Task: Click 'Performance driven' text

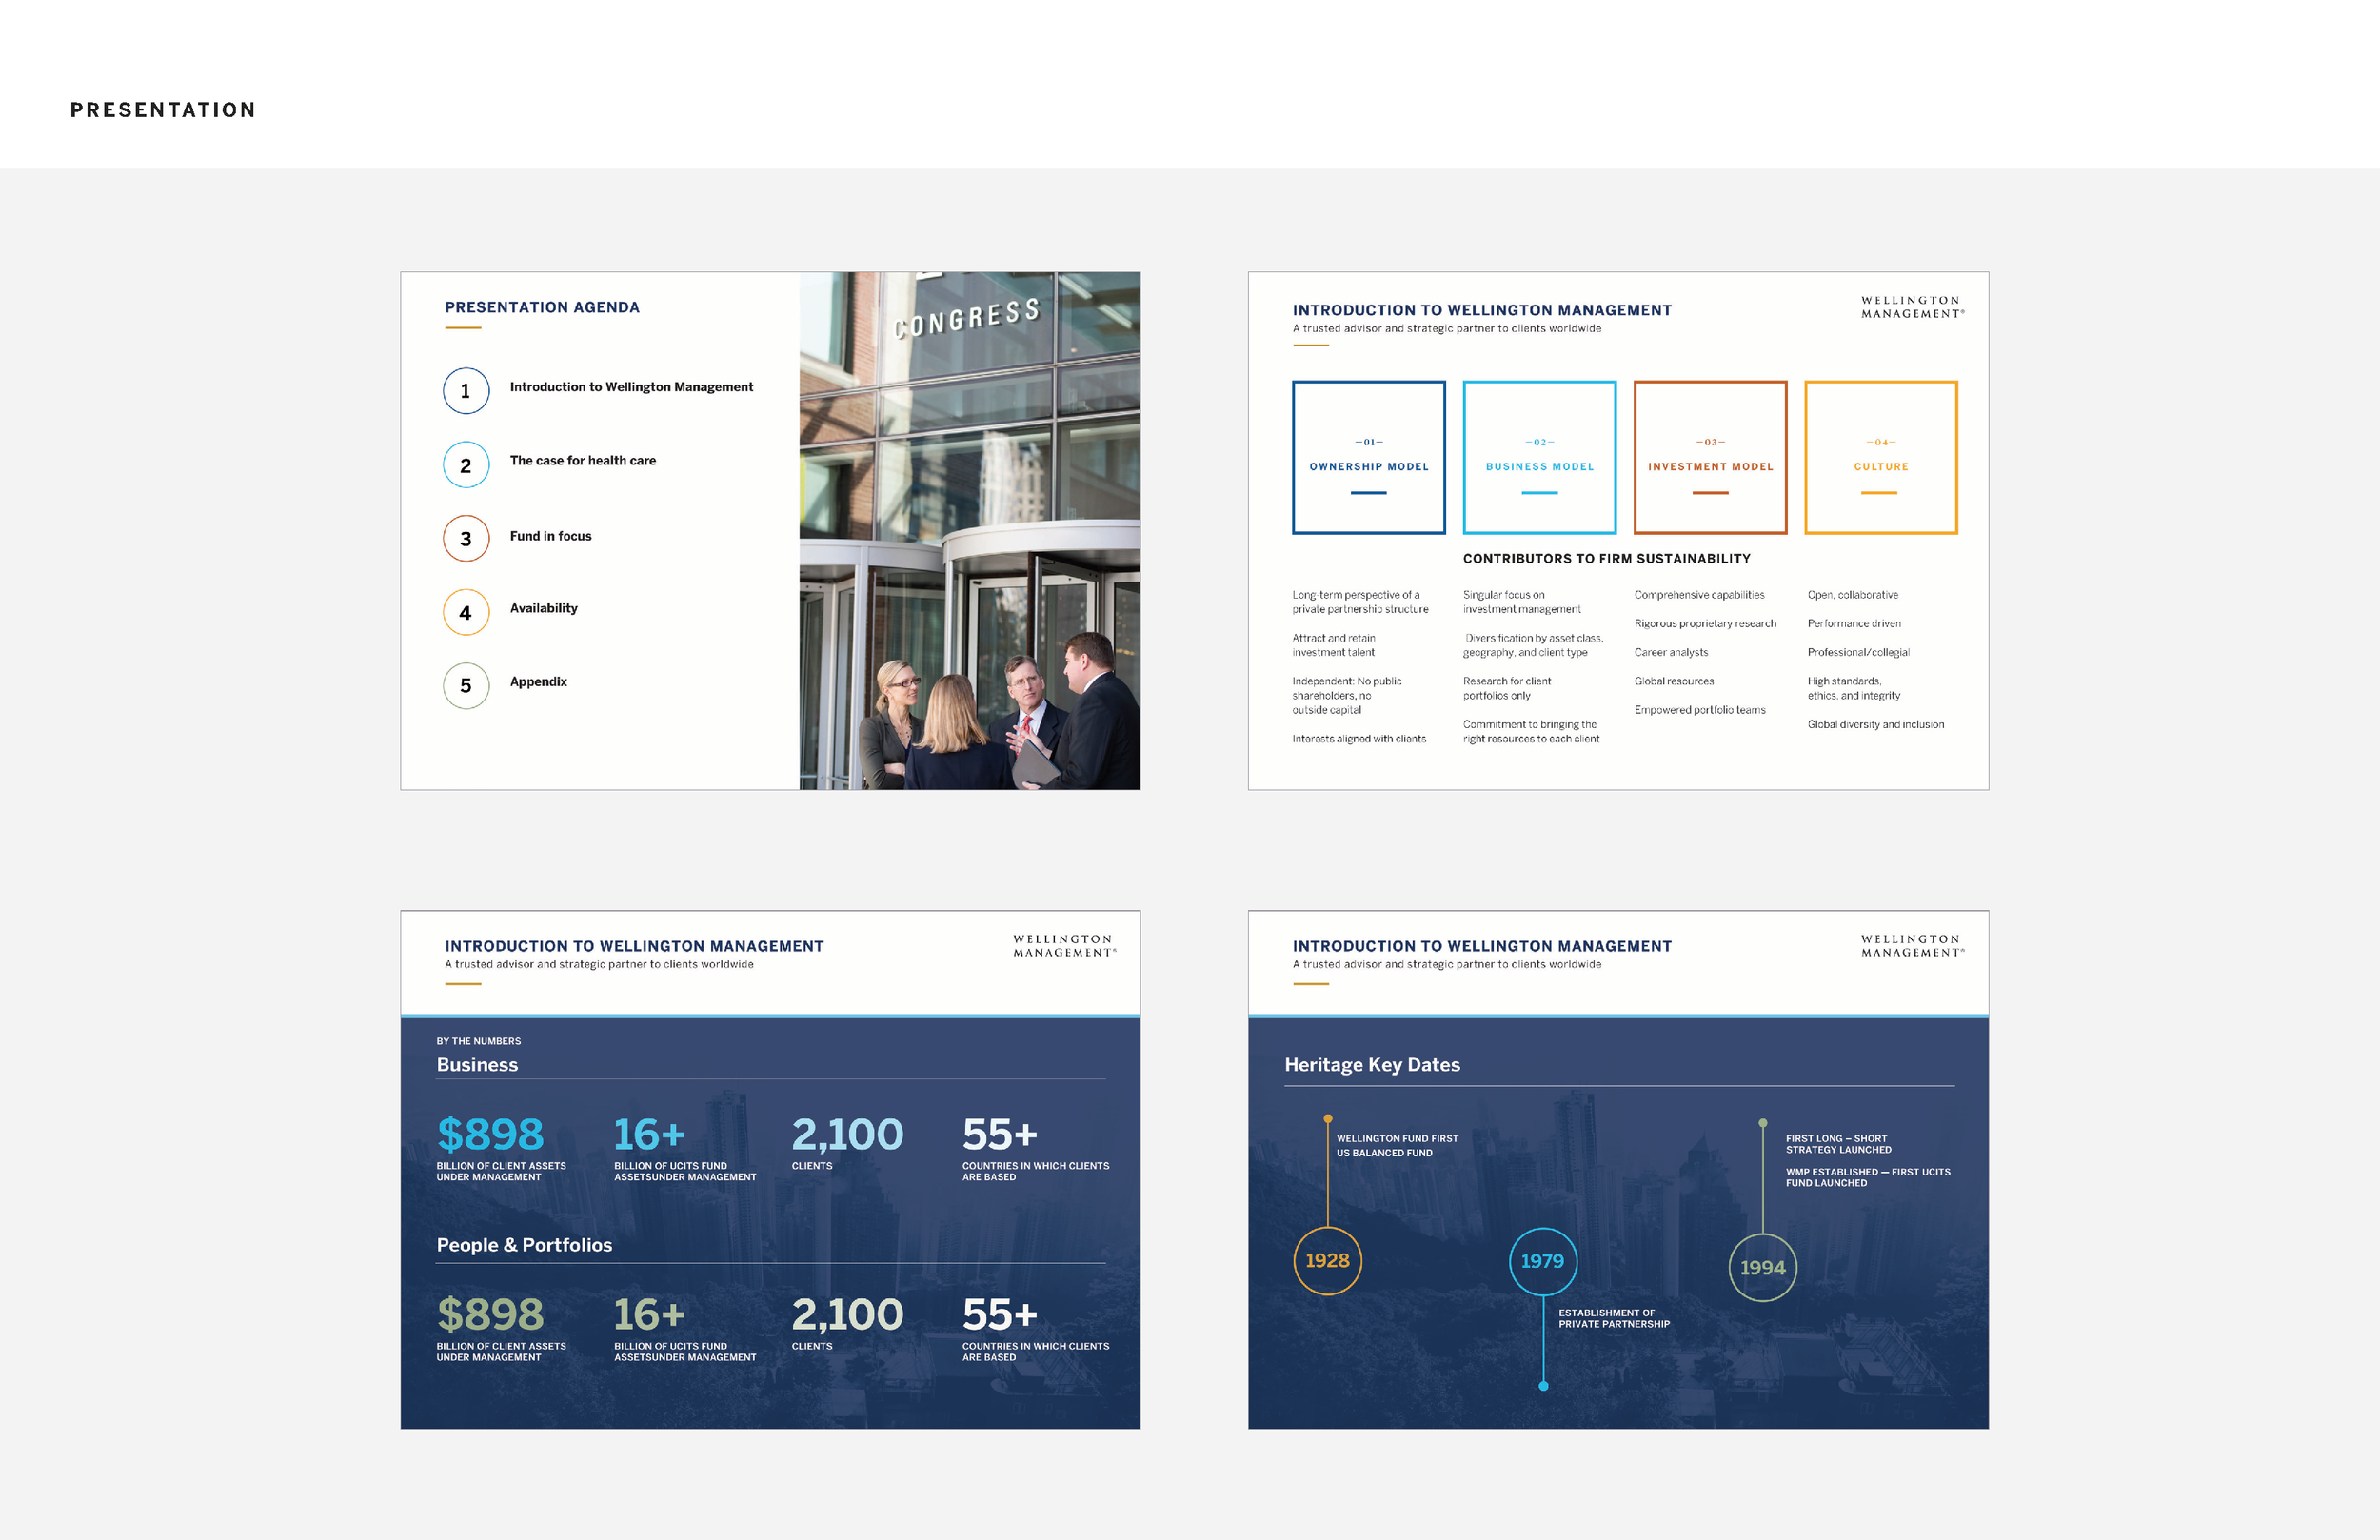Action: 1854,624
